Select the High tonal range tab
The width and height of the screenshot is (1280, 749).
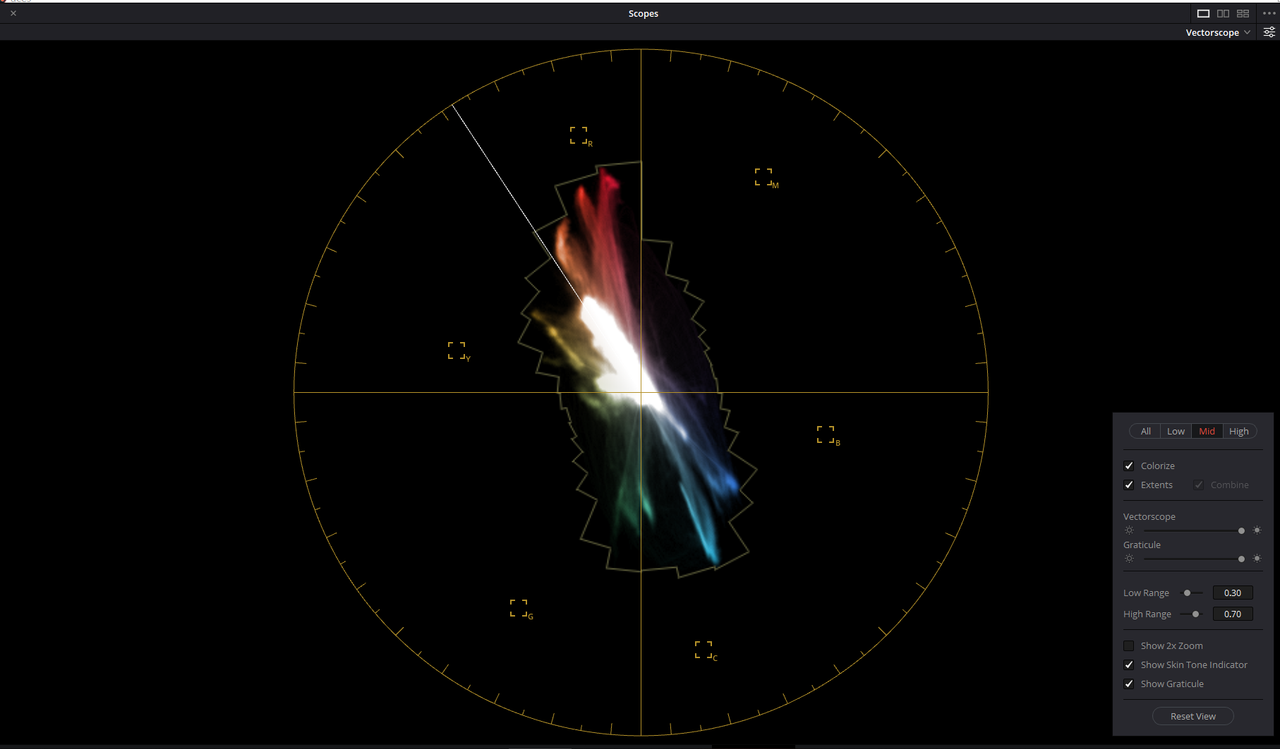[x=1239, y=431]
